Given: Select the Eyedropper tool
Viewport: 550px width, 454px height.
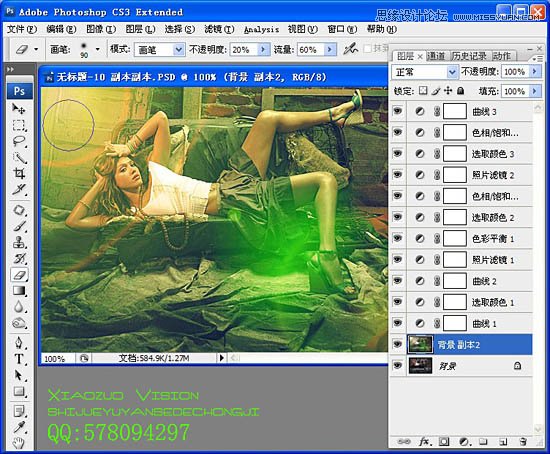Looking at the screenshot, I should (x=18, y=427).
